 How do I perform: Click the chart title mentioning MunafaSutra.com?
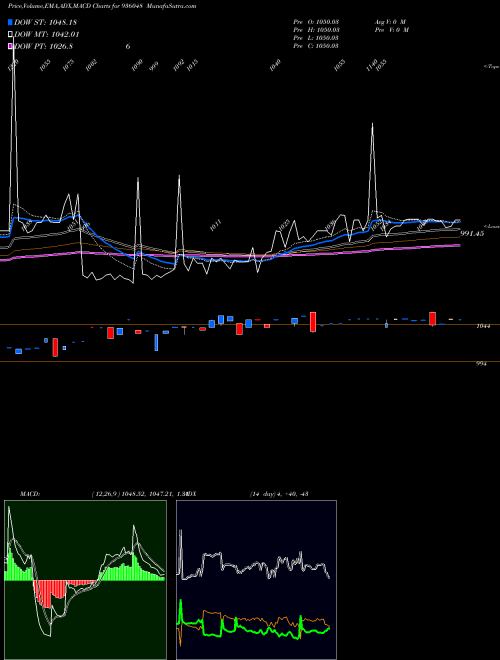click(x=102, y=6)
